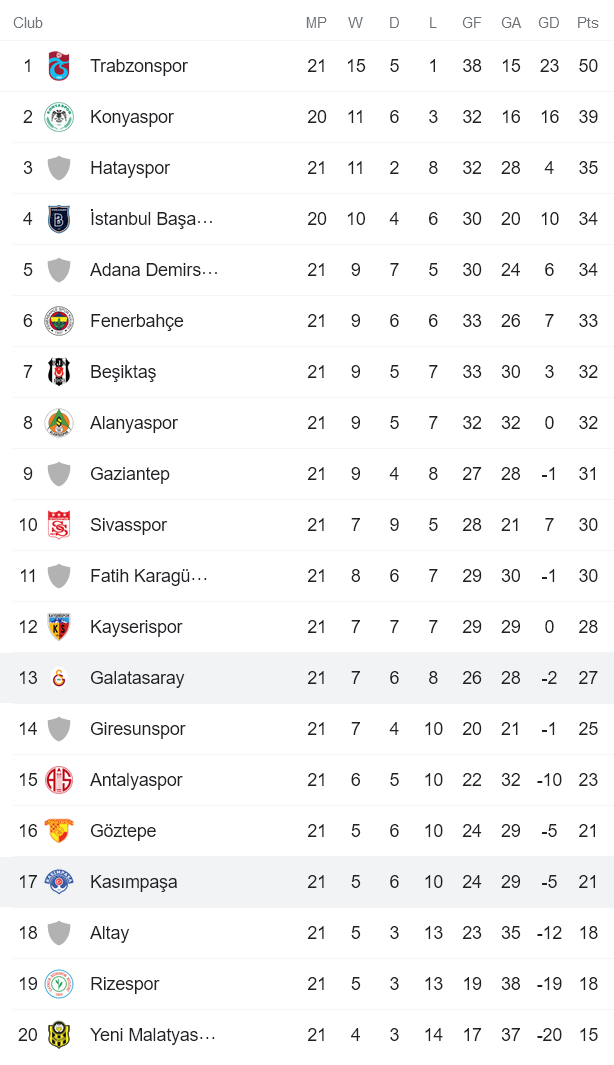Sort by the GD column header
614x1065 pixels.
[548, 23]
